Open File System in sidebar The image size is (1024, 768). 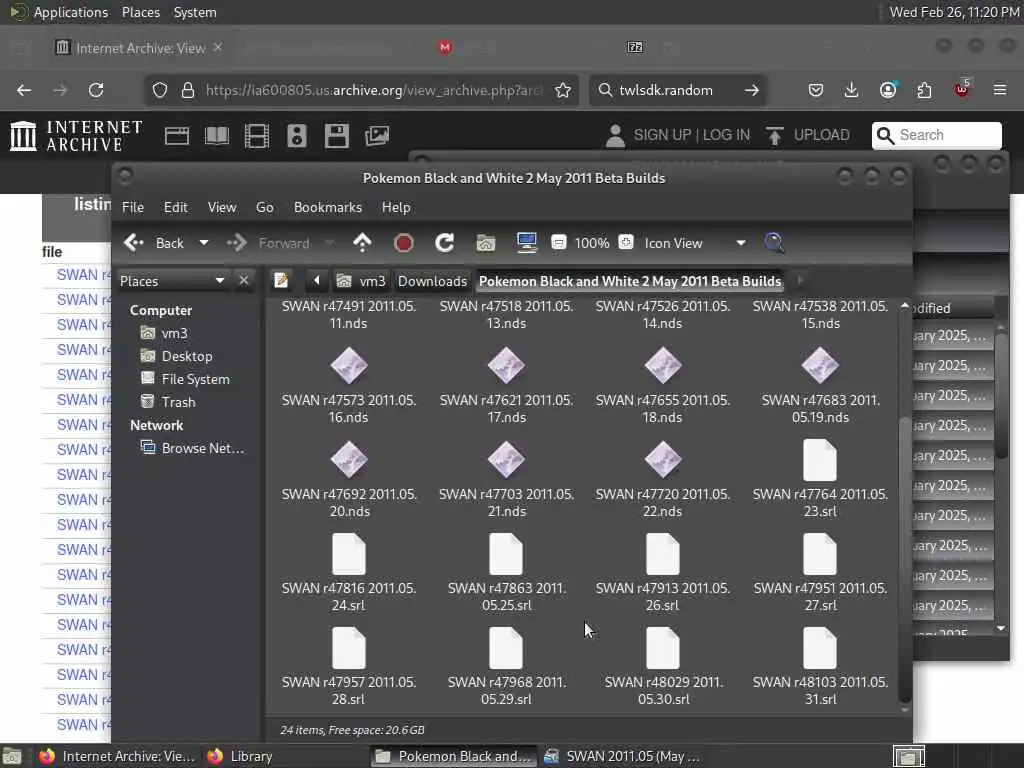[195, 379]
